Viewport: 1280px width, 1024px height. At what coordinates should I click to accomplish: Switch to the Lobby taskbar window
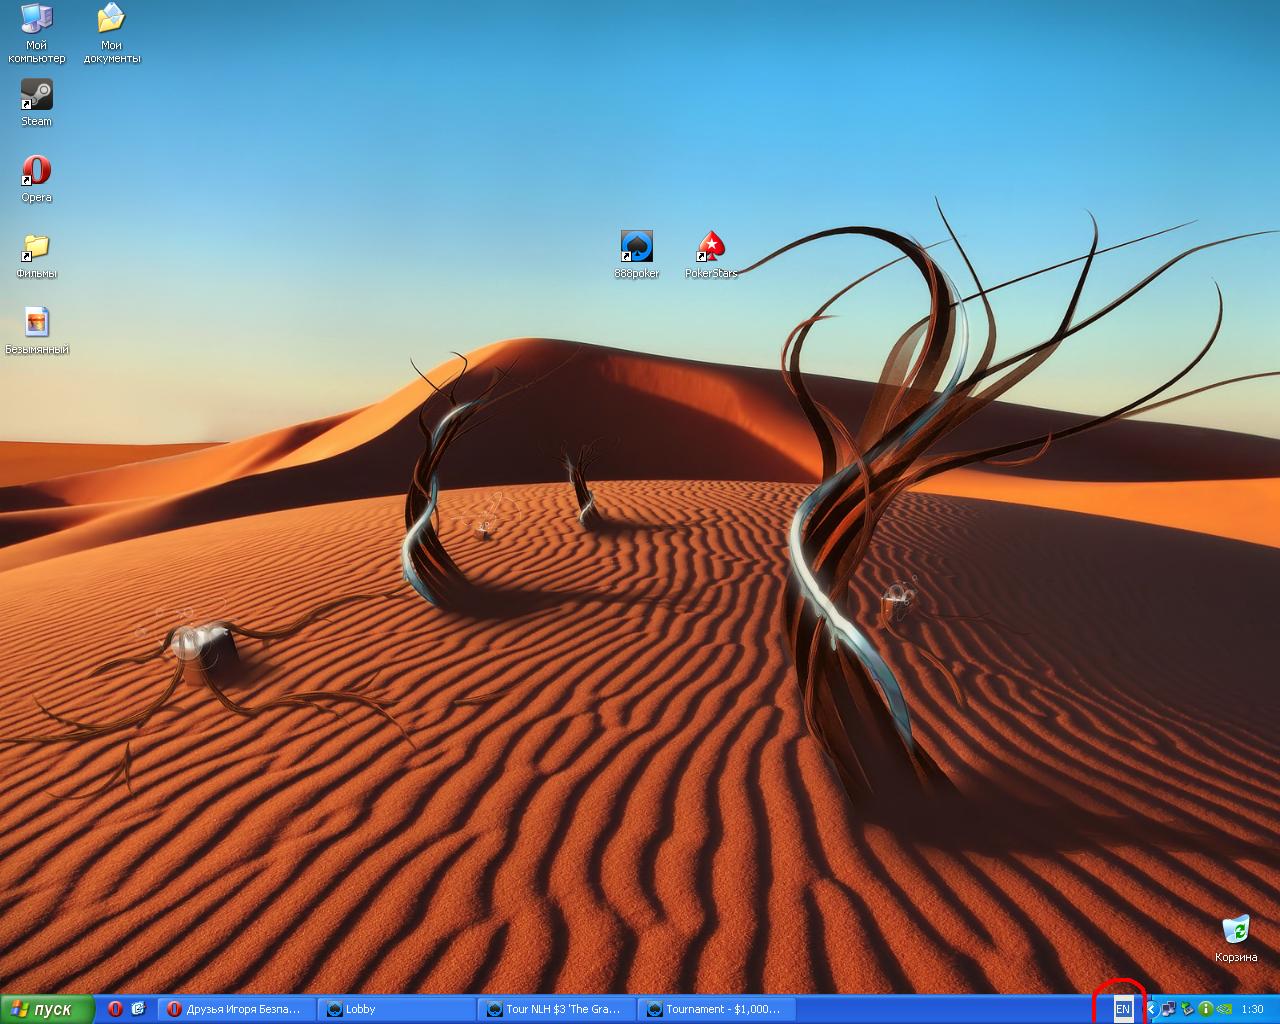(x=395, y=1009)
